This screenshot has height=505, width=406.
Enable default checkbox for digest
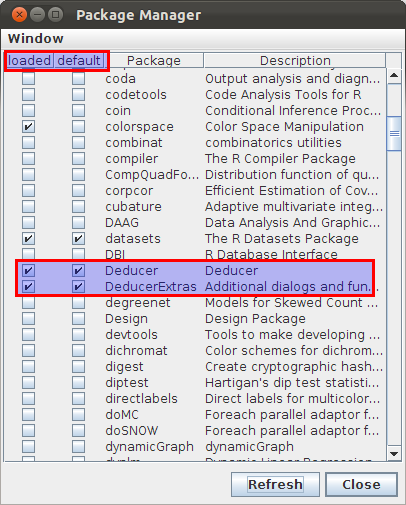coord(78,367)
